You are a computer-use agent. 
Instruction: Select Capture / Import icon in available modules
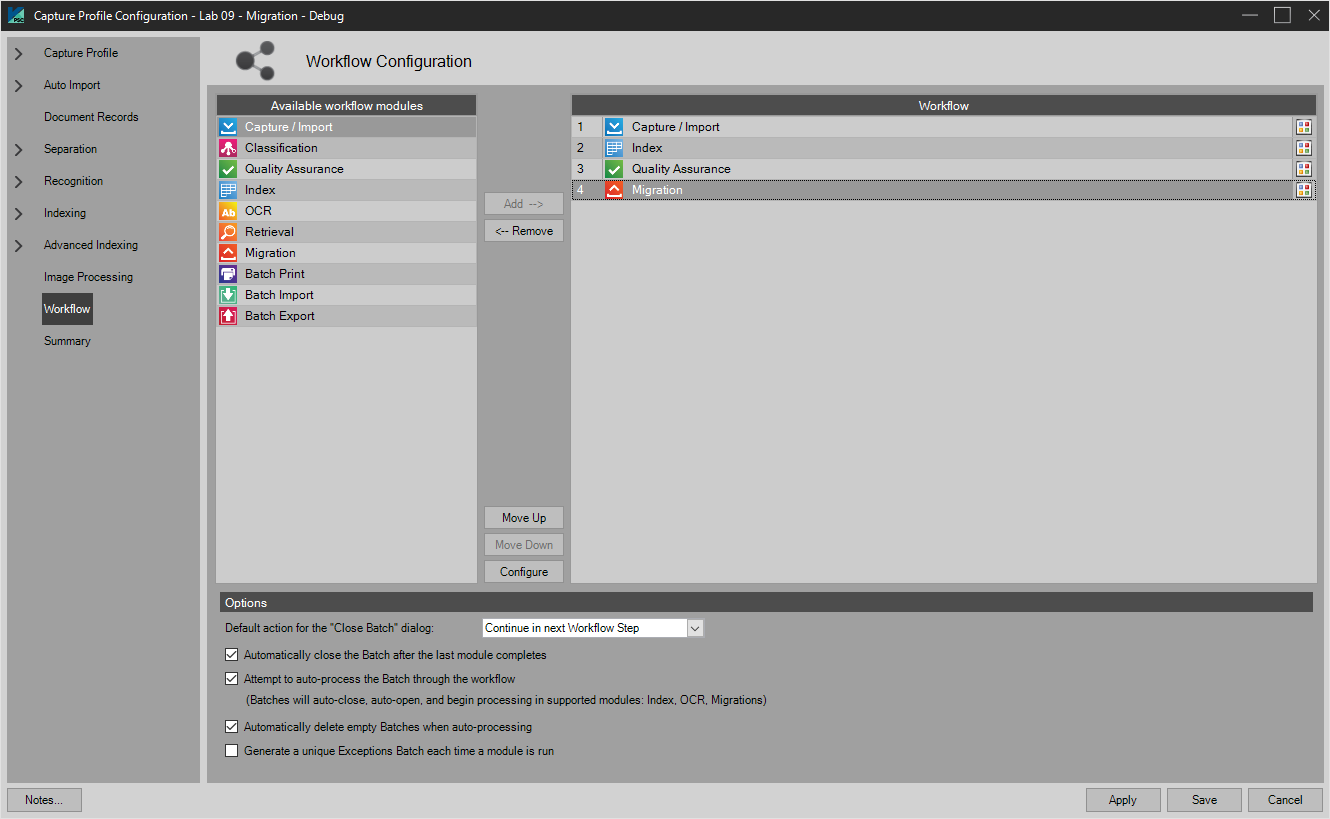228,127
